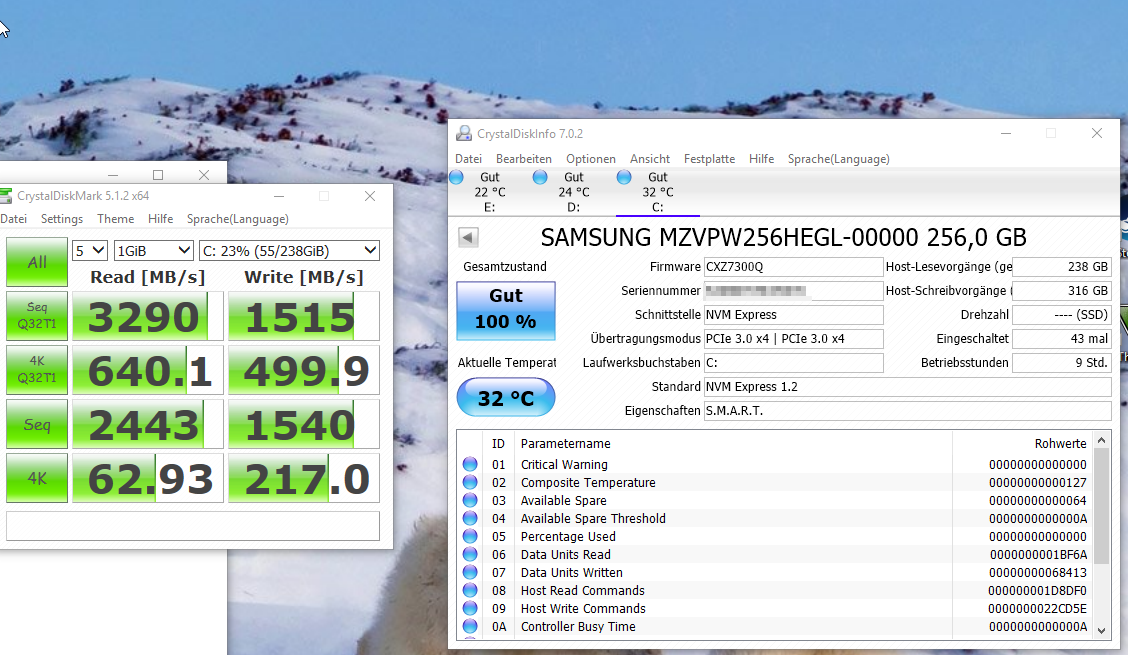Click the blue status dot for drive E:

(456, 177)
